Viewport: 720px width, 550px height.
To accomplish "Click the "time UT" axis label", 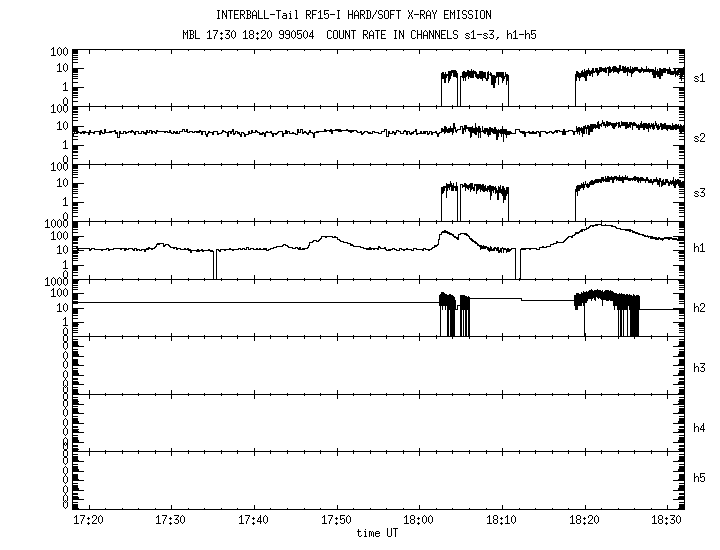I will pyautogui.click(x=377, y=534).
